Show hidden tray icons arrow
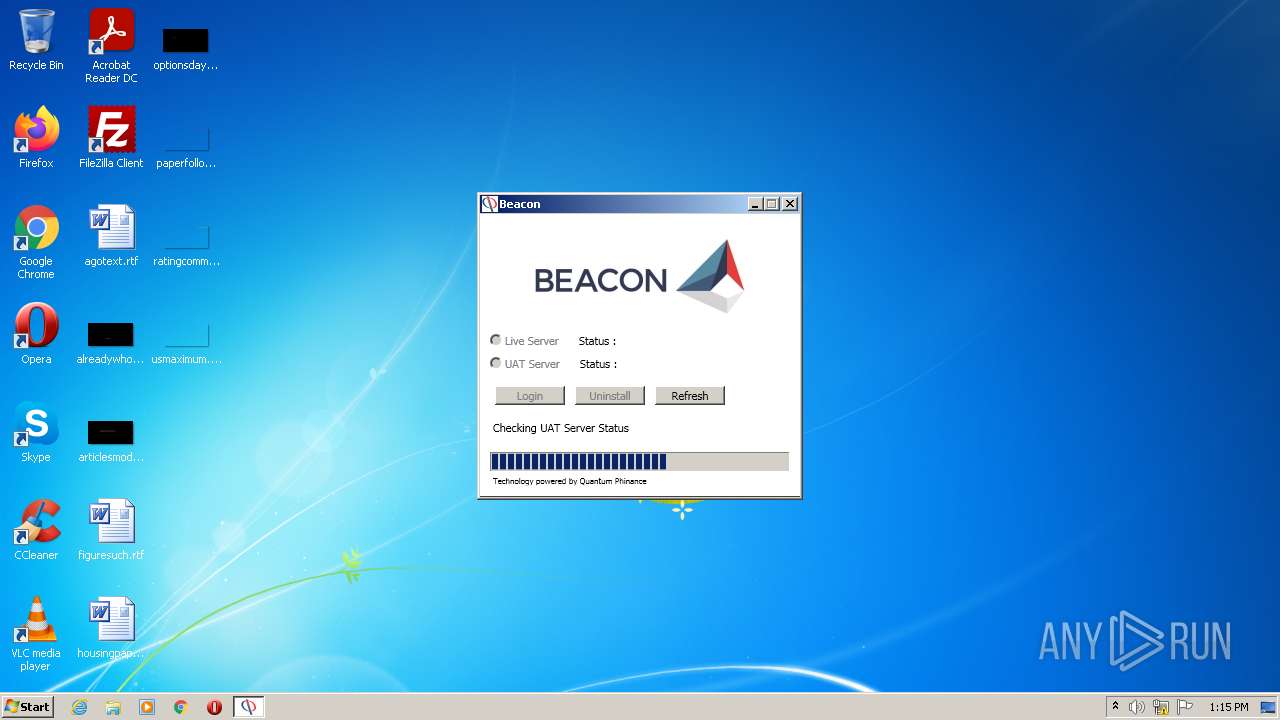This screenshot has height=720, width=1280. coord(1115,706)
